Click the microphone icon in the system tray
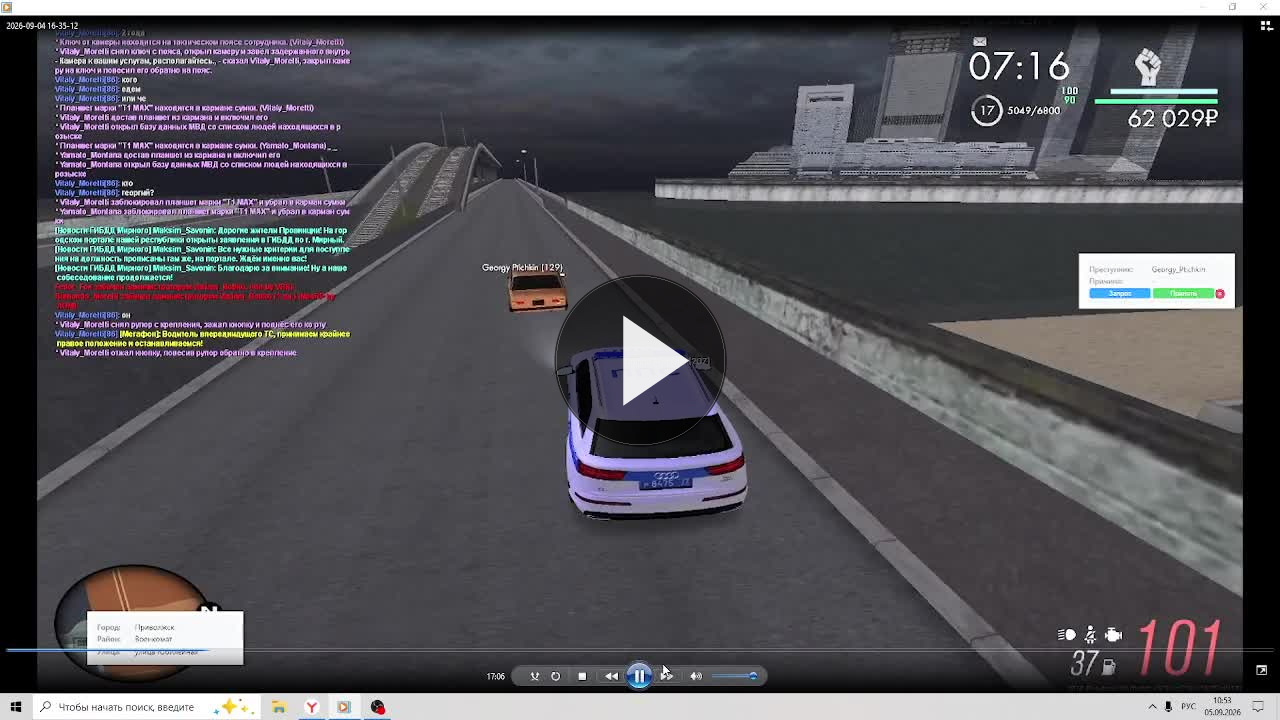Image resolution: width=1280 pixels, height=720 pixels. 1168,707
